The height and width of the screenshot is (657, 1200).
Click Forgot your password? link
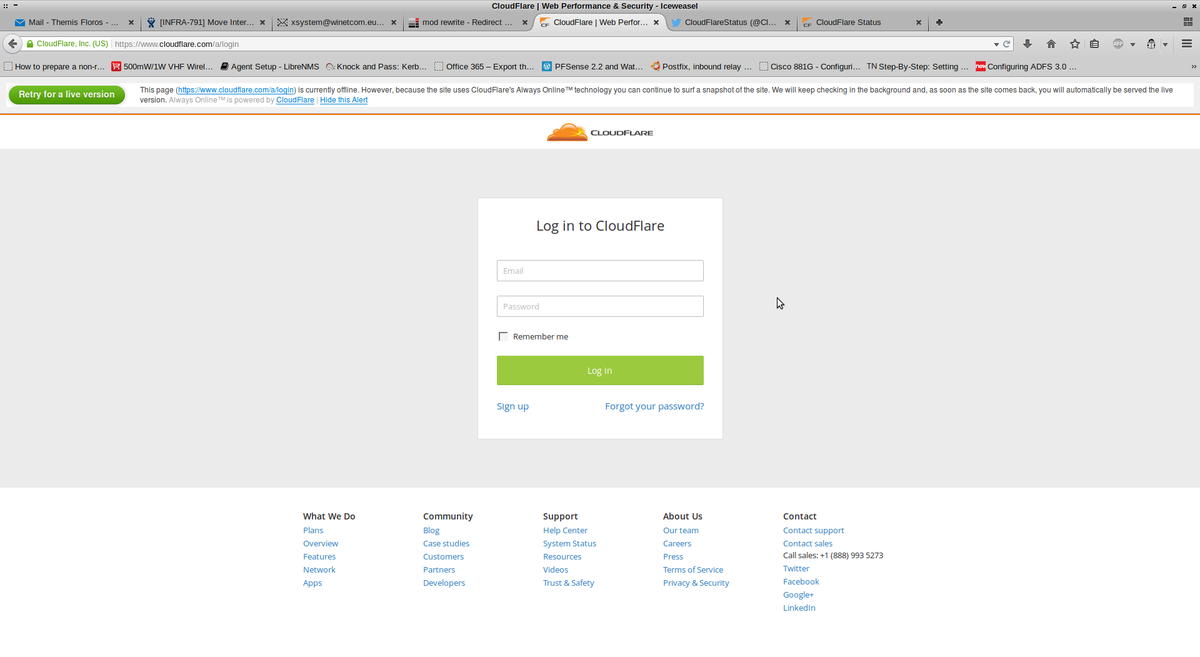(x=654, y=407)
